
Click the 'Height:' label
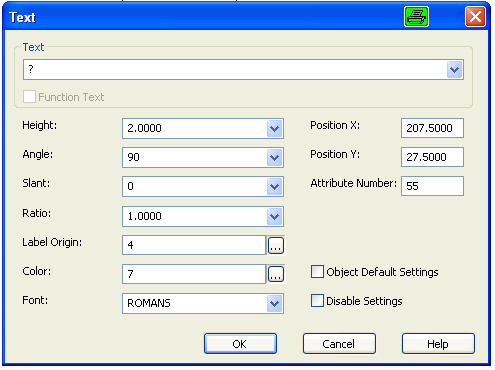[x=40, y=125]
